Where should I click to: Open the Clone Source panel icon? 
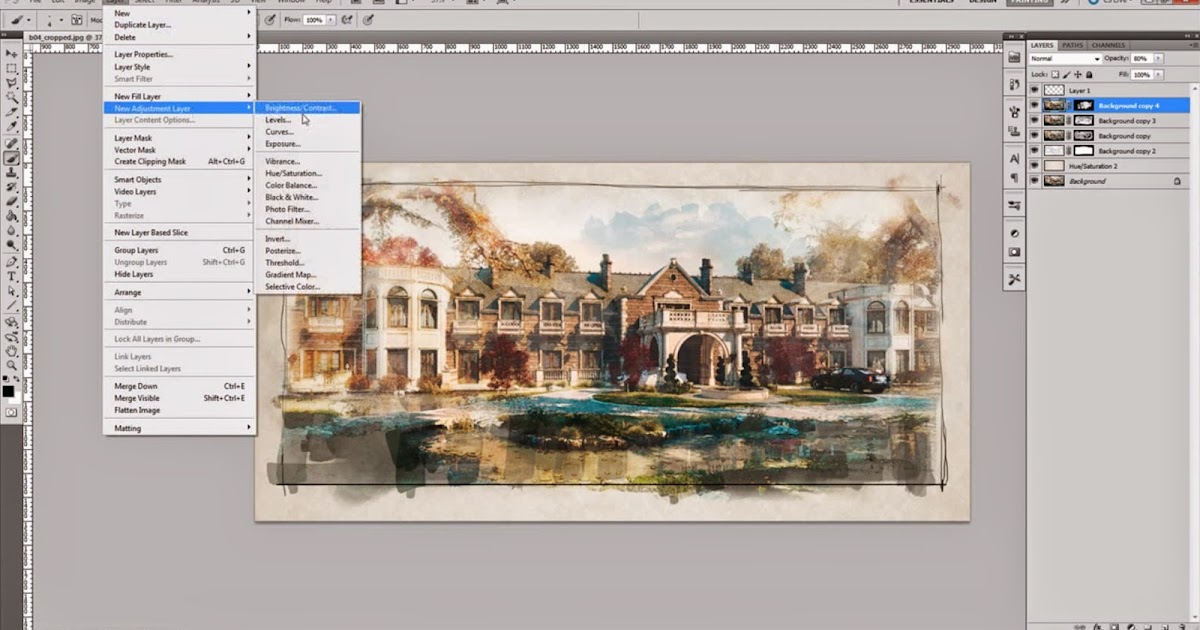tap(1014, 131)
